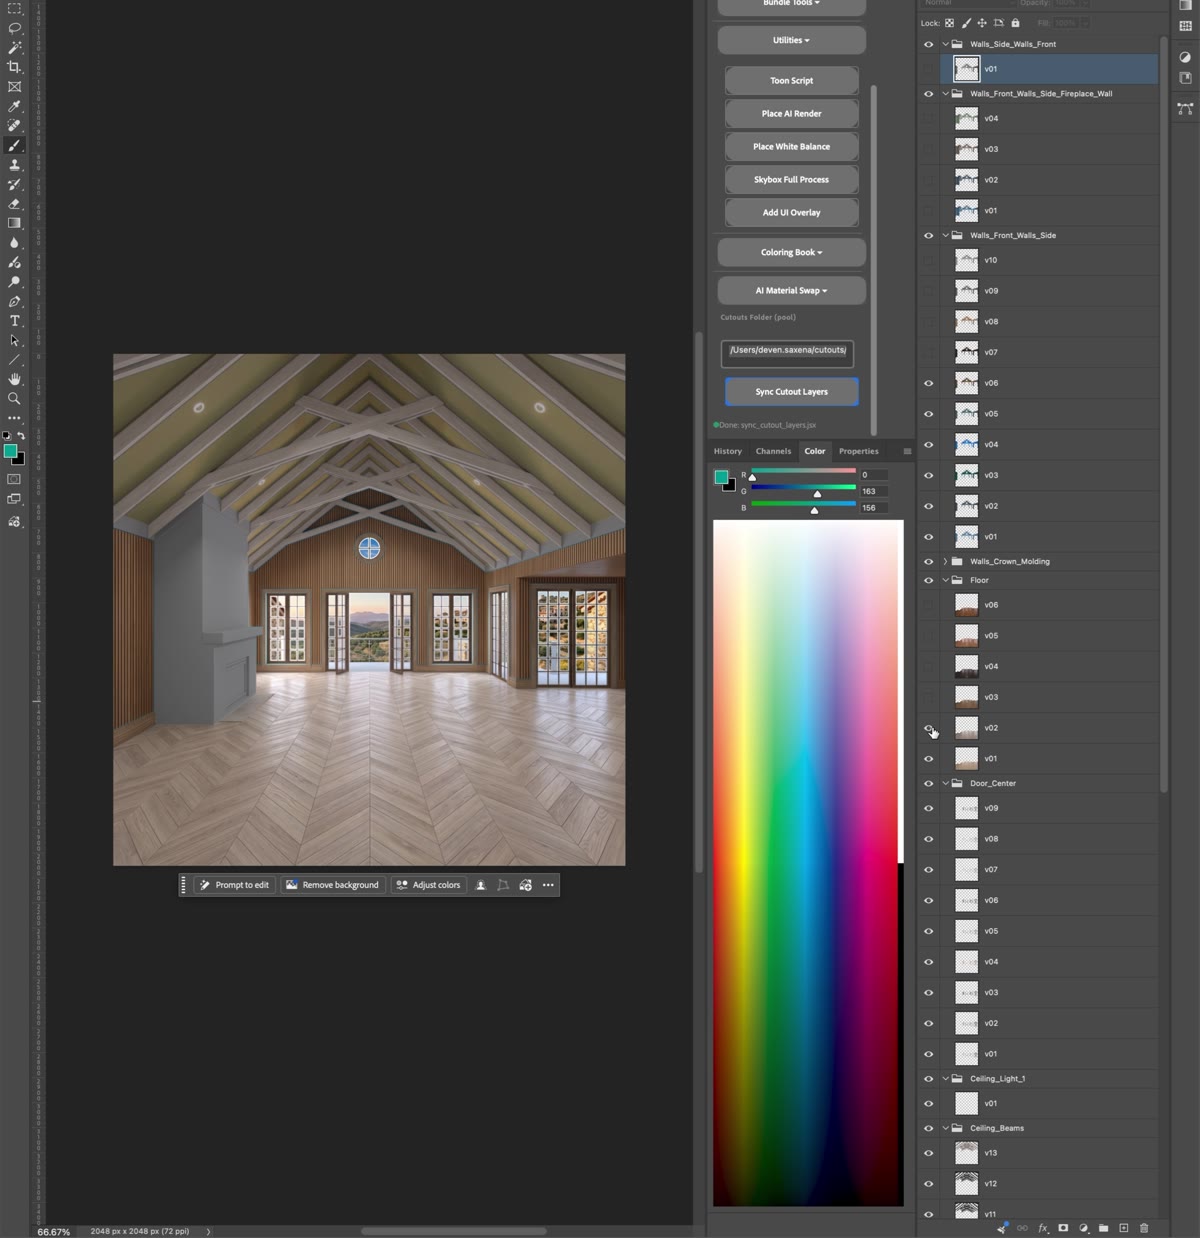Swap foreground and background colors
The height and width of the screenshot is (1238, 1200).
(x=21, y=436)
